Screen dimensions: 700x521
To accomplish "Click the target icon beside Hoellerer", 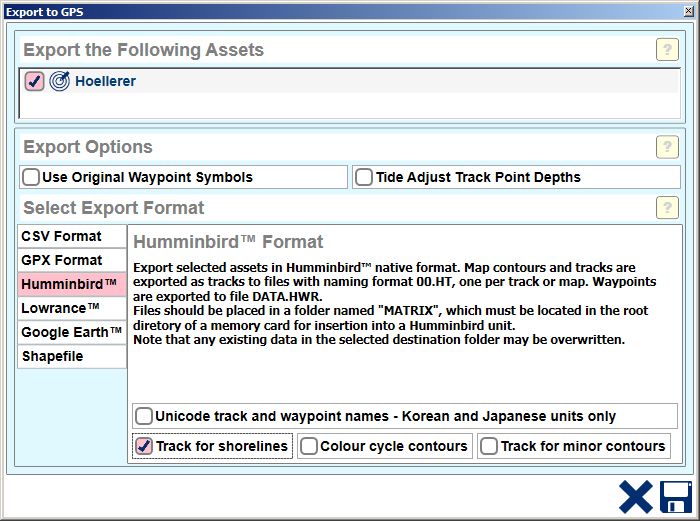I will point(60,81).
